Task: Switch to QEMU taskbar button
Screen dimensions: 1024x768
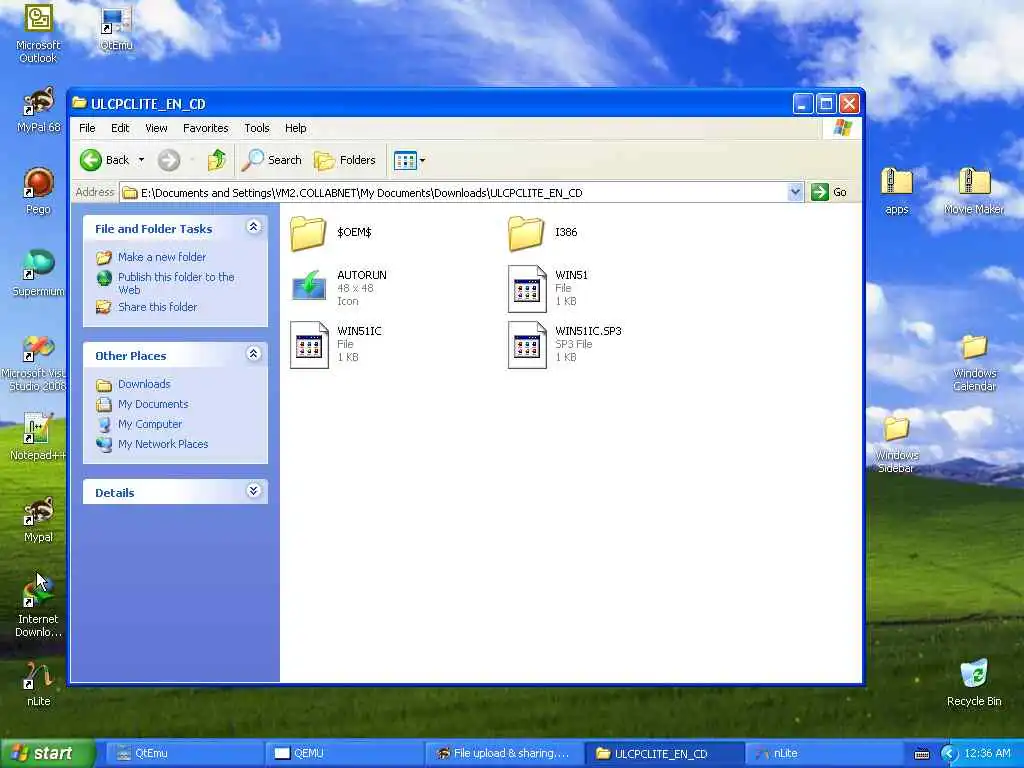Action: pos(345,754)
